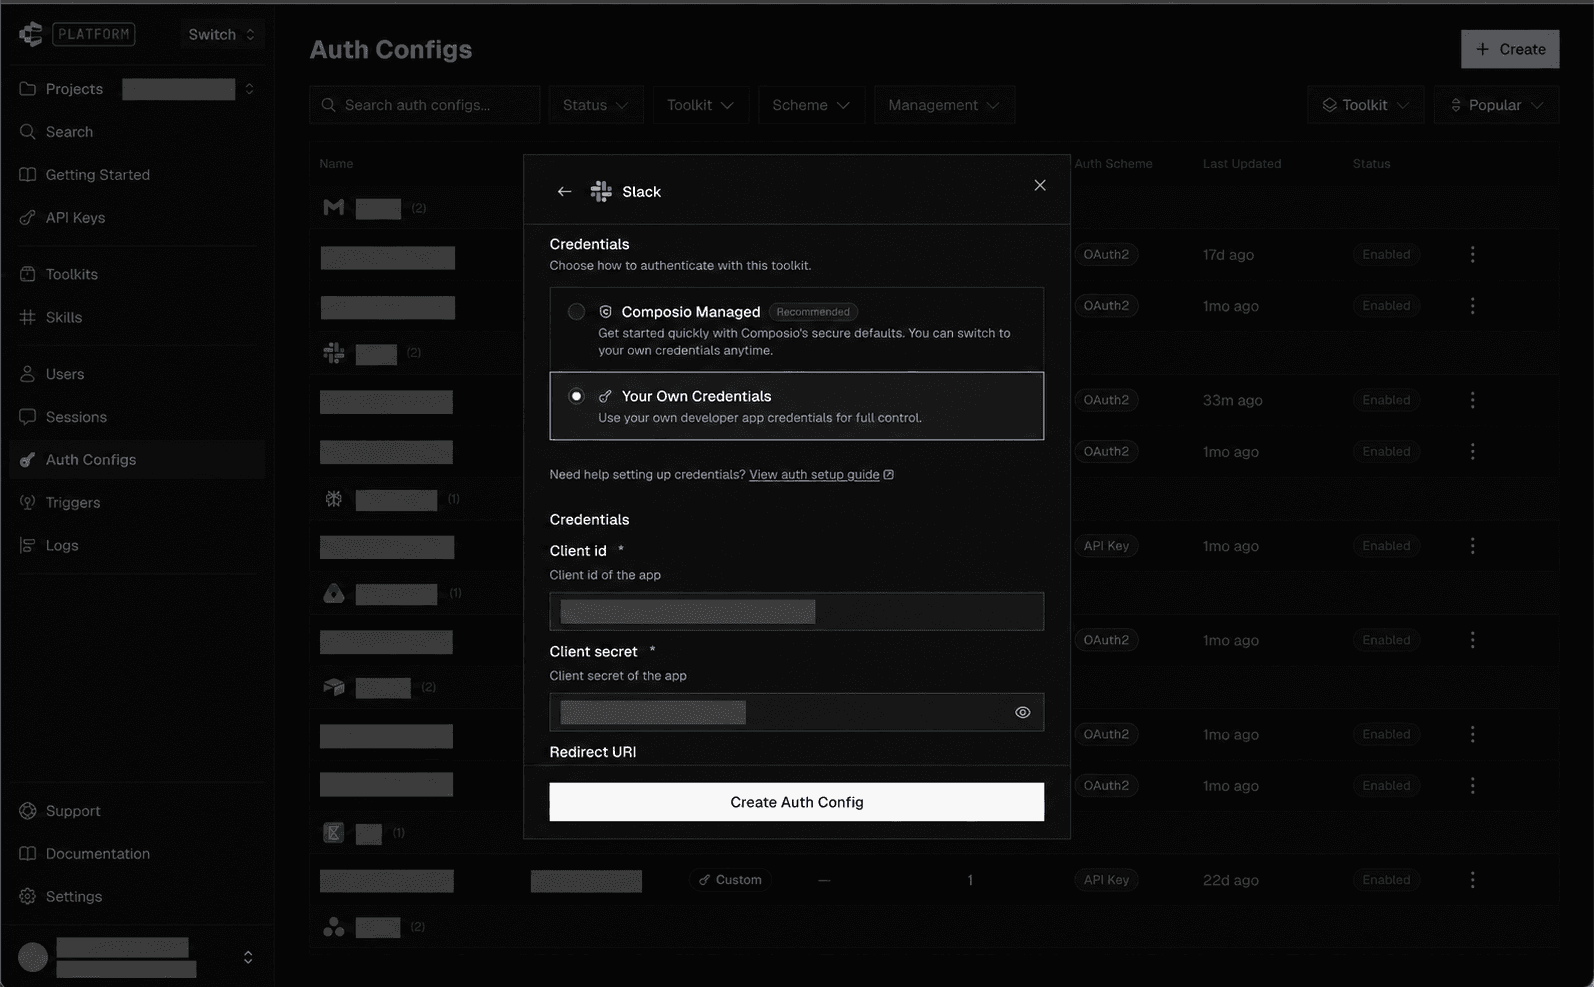1594x987 pixels.
Task: Select Auth Configs in the sidebar
Action: click(137, 460)
